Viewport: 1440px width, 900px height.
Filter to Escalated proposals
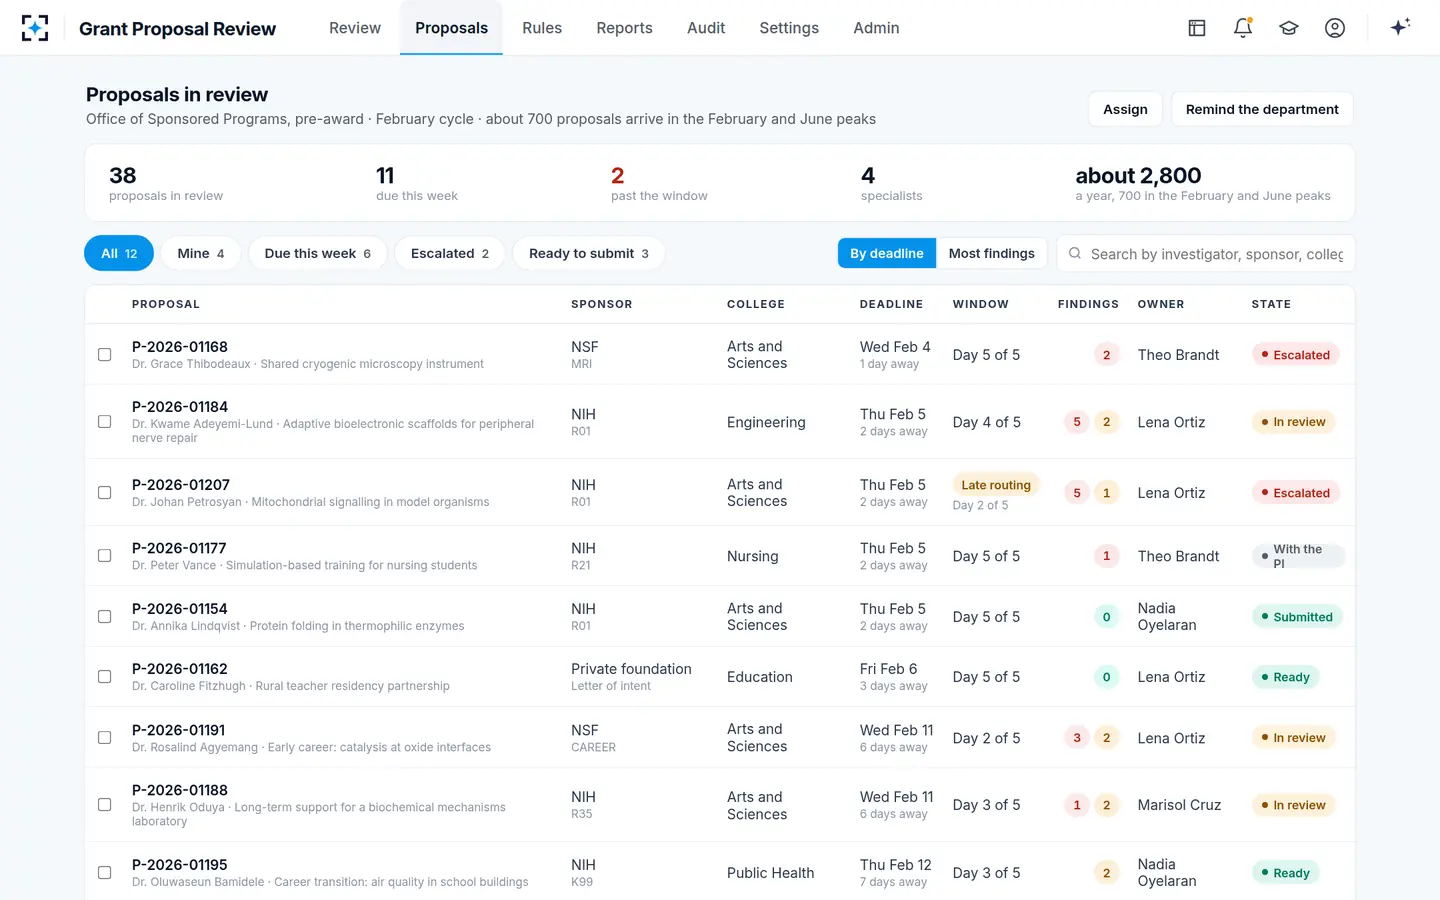(x=450, y=254)
